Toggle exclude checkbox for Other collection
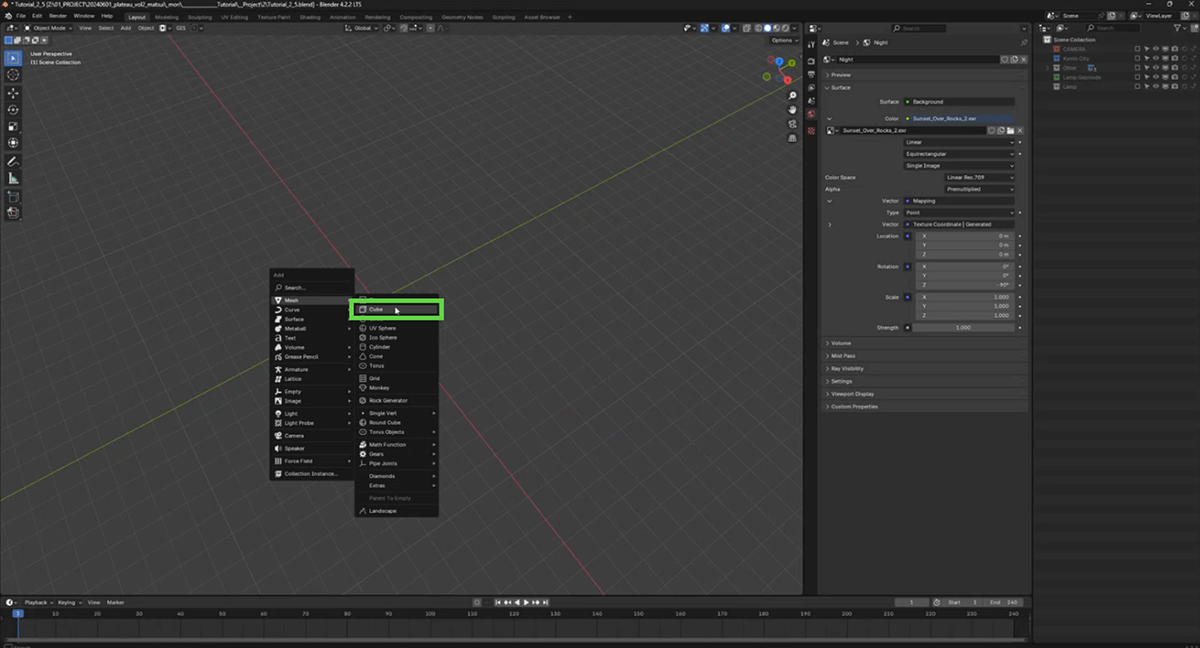1200x648 pixels. 1137,68
